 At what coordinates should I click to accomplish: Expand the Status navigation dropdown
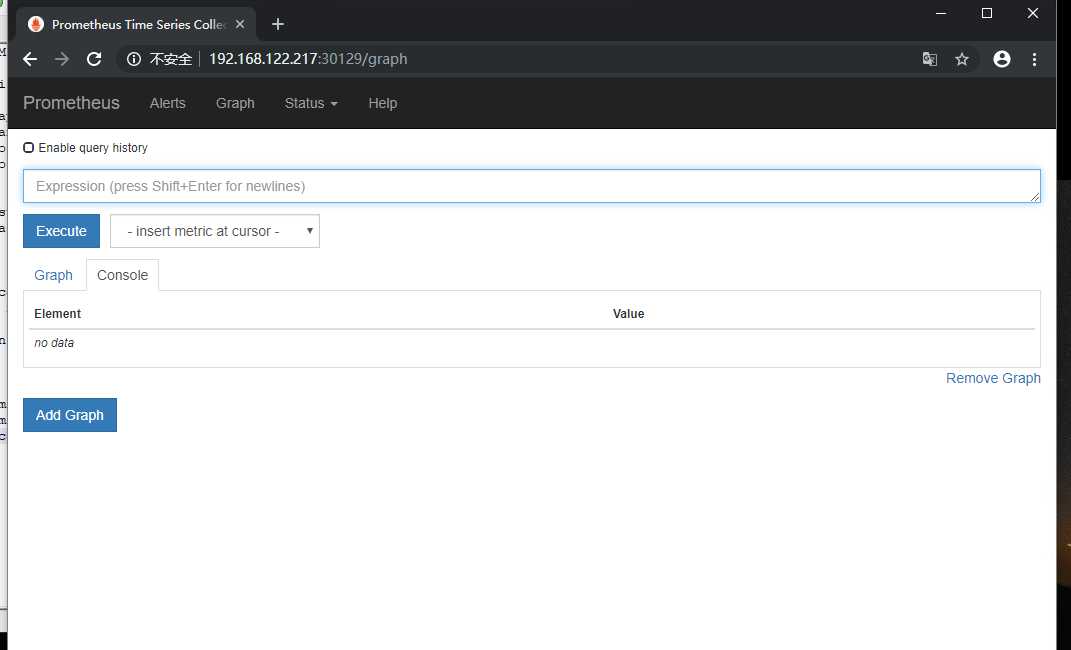click(311, 103)
